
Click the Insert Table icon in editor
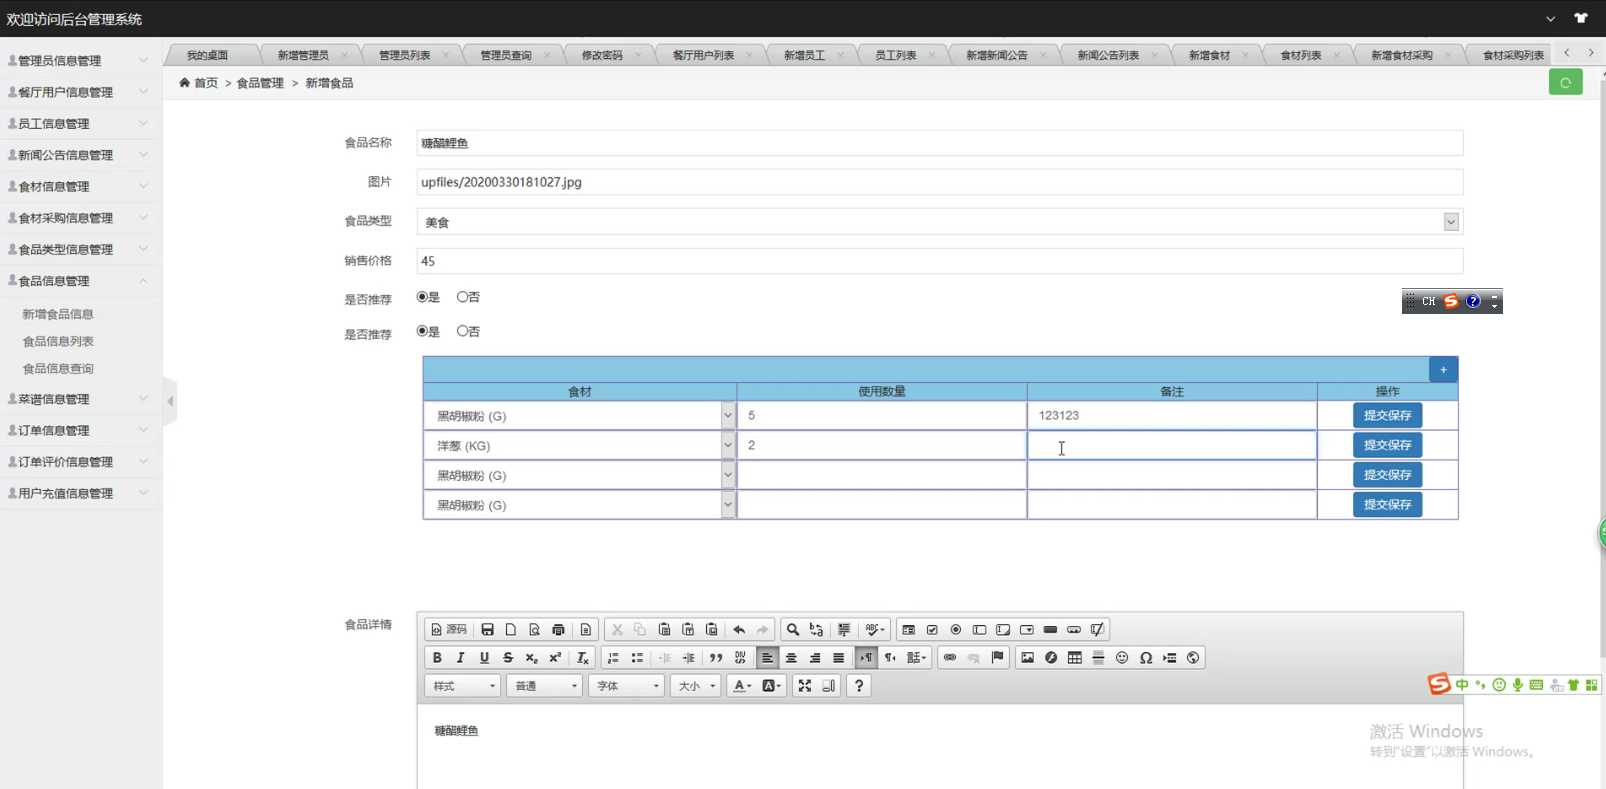click(1075, 657)
